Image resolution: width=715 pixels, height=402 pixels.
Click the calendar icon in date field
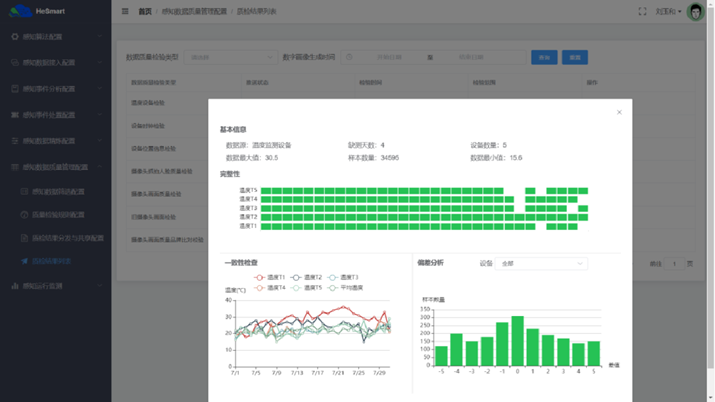350,58
